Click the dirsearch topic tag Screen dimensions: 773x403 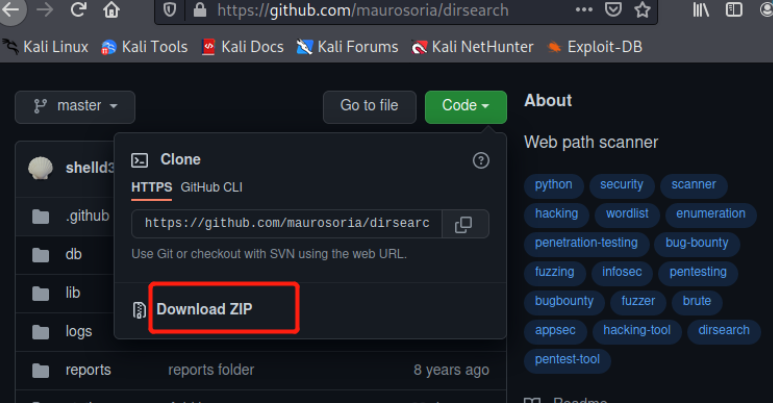point(724,330)
